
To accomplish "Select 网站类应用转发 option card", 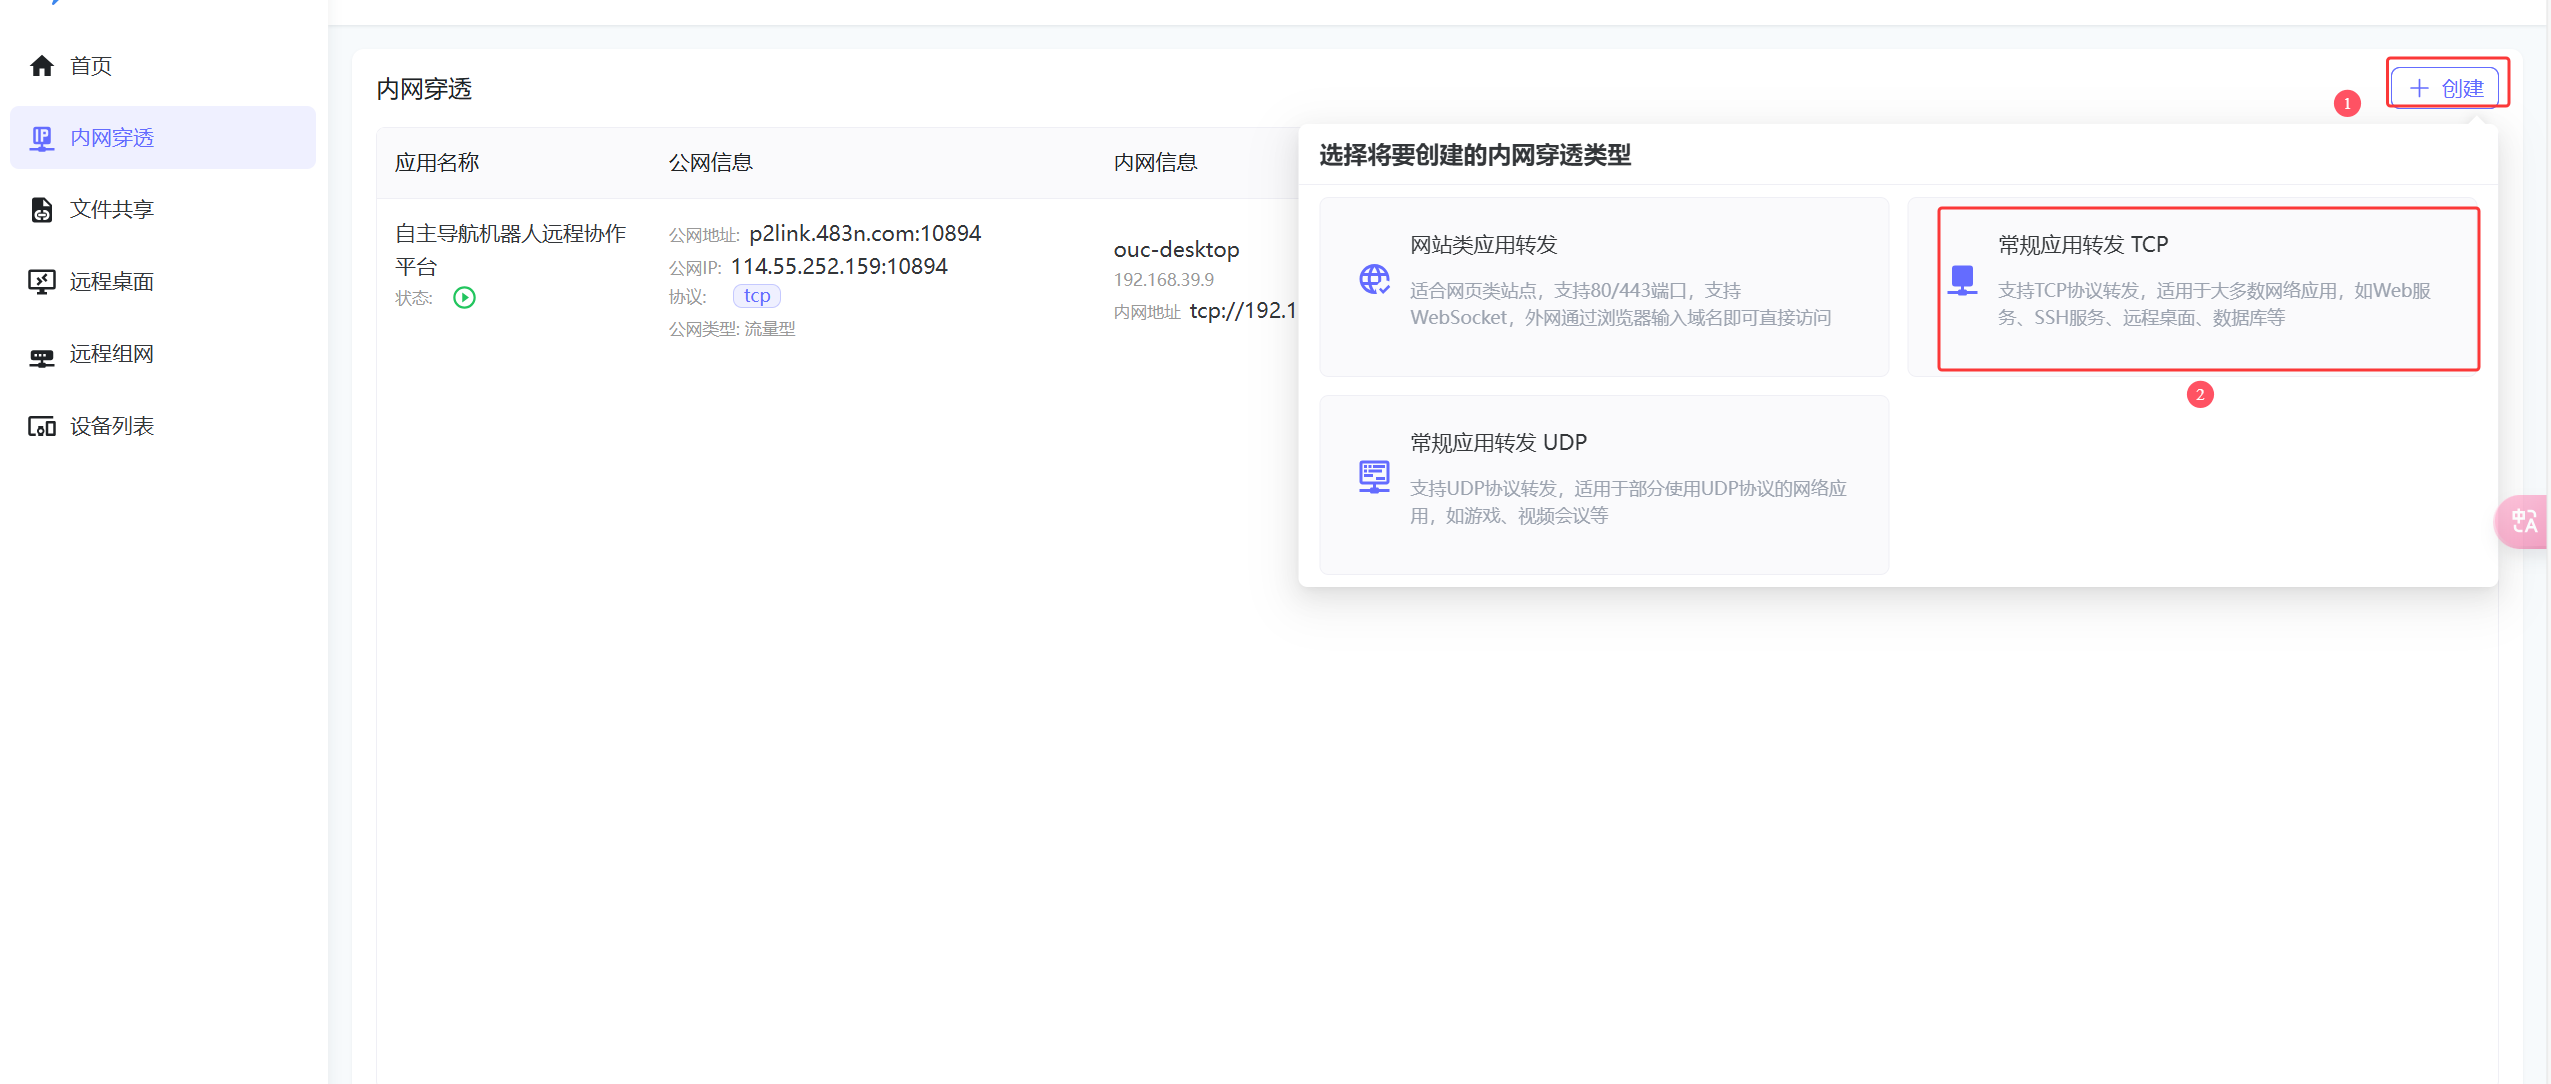I will (1603, 288).
